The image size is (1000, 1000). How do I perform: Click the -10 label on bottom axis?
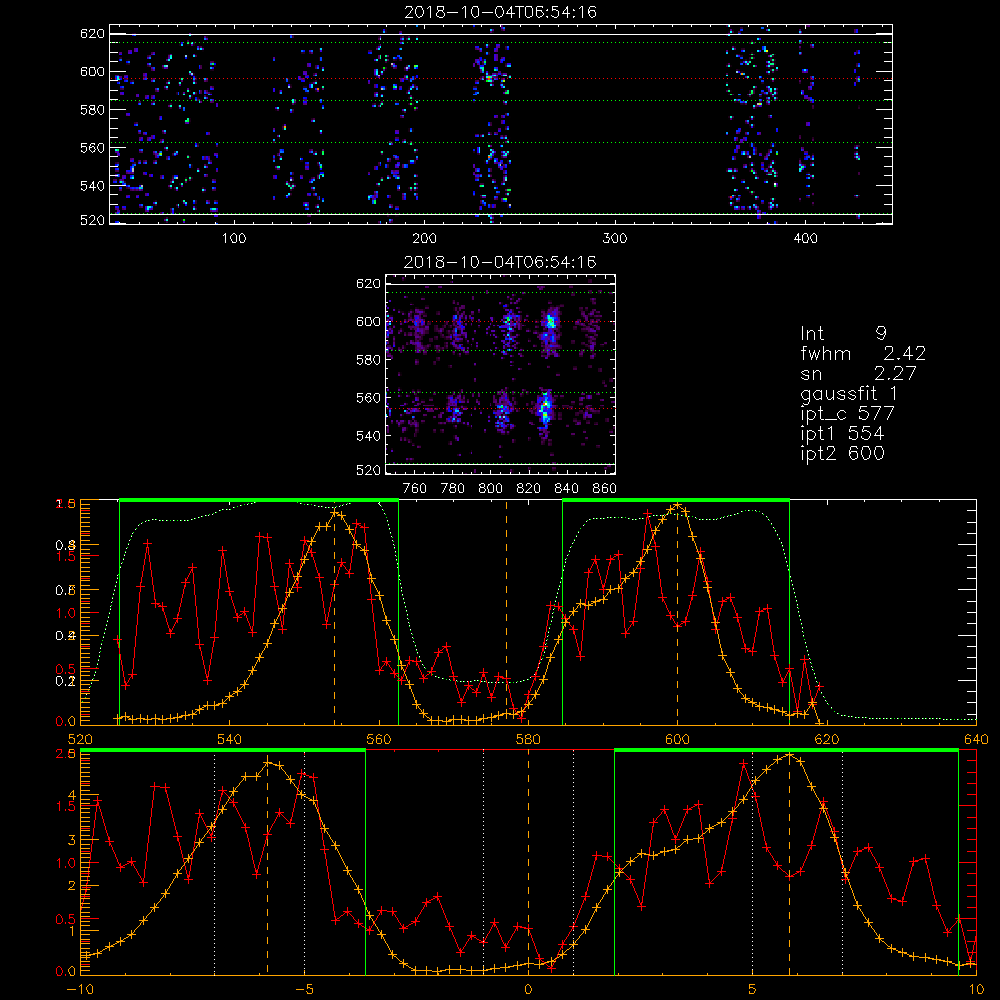click(80, 990)
